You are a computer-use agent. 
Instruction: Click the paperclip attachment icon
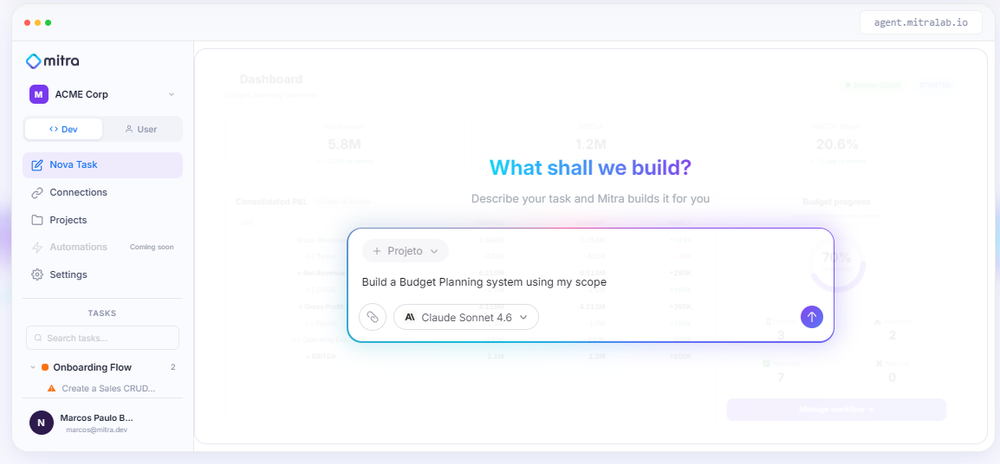(372, 317)
